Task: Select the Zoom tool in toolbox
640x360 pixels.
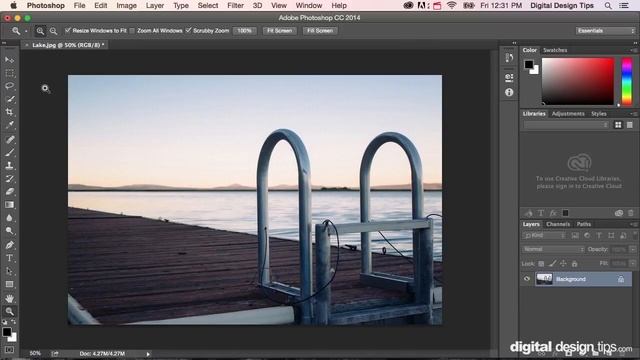Action: 9,311
